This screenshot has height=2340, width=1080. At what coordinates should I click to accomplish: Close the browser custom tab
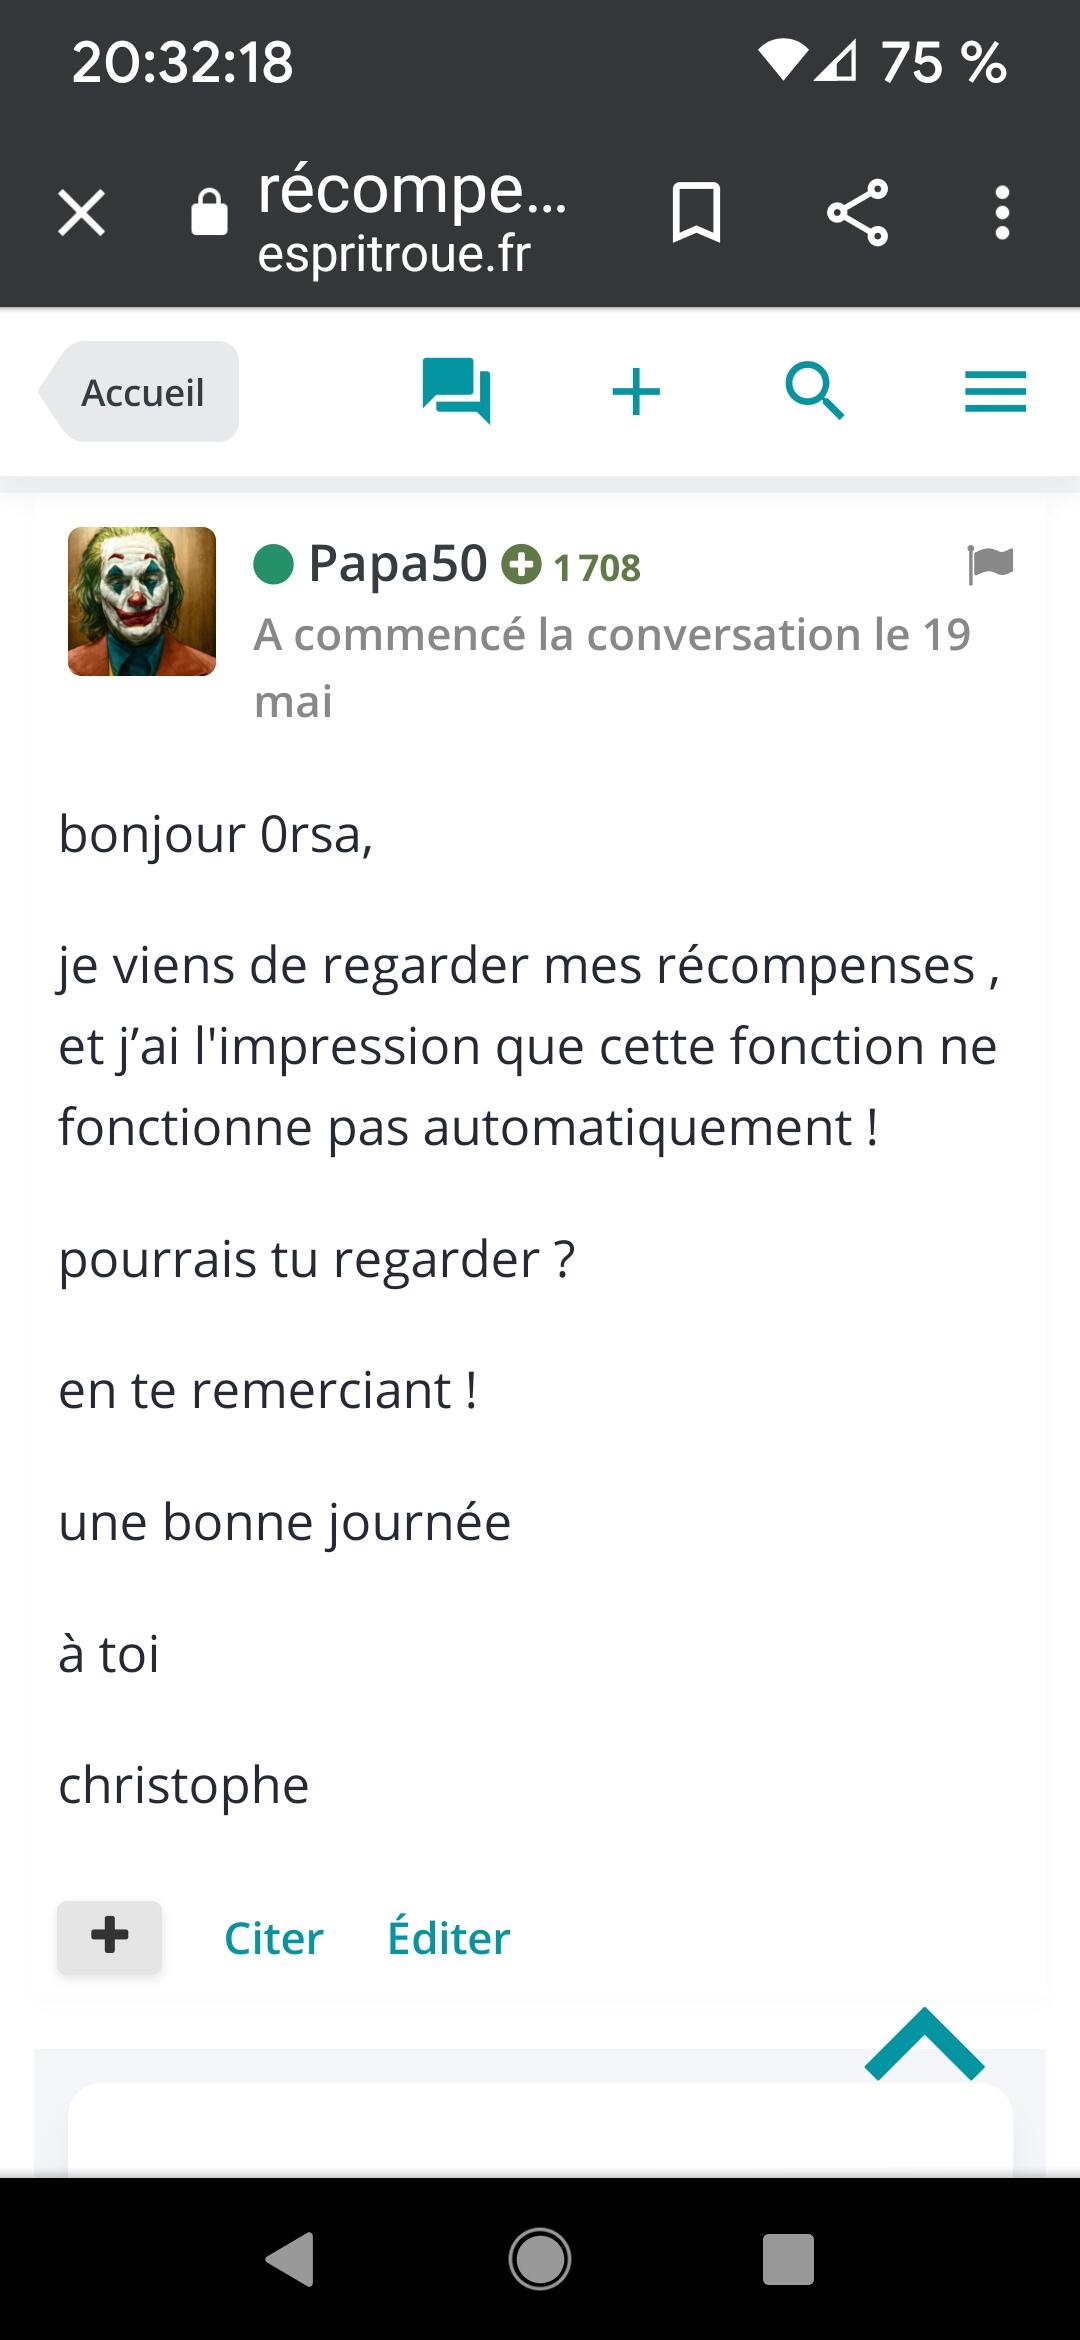[81, 213]
